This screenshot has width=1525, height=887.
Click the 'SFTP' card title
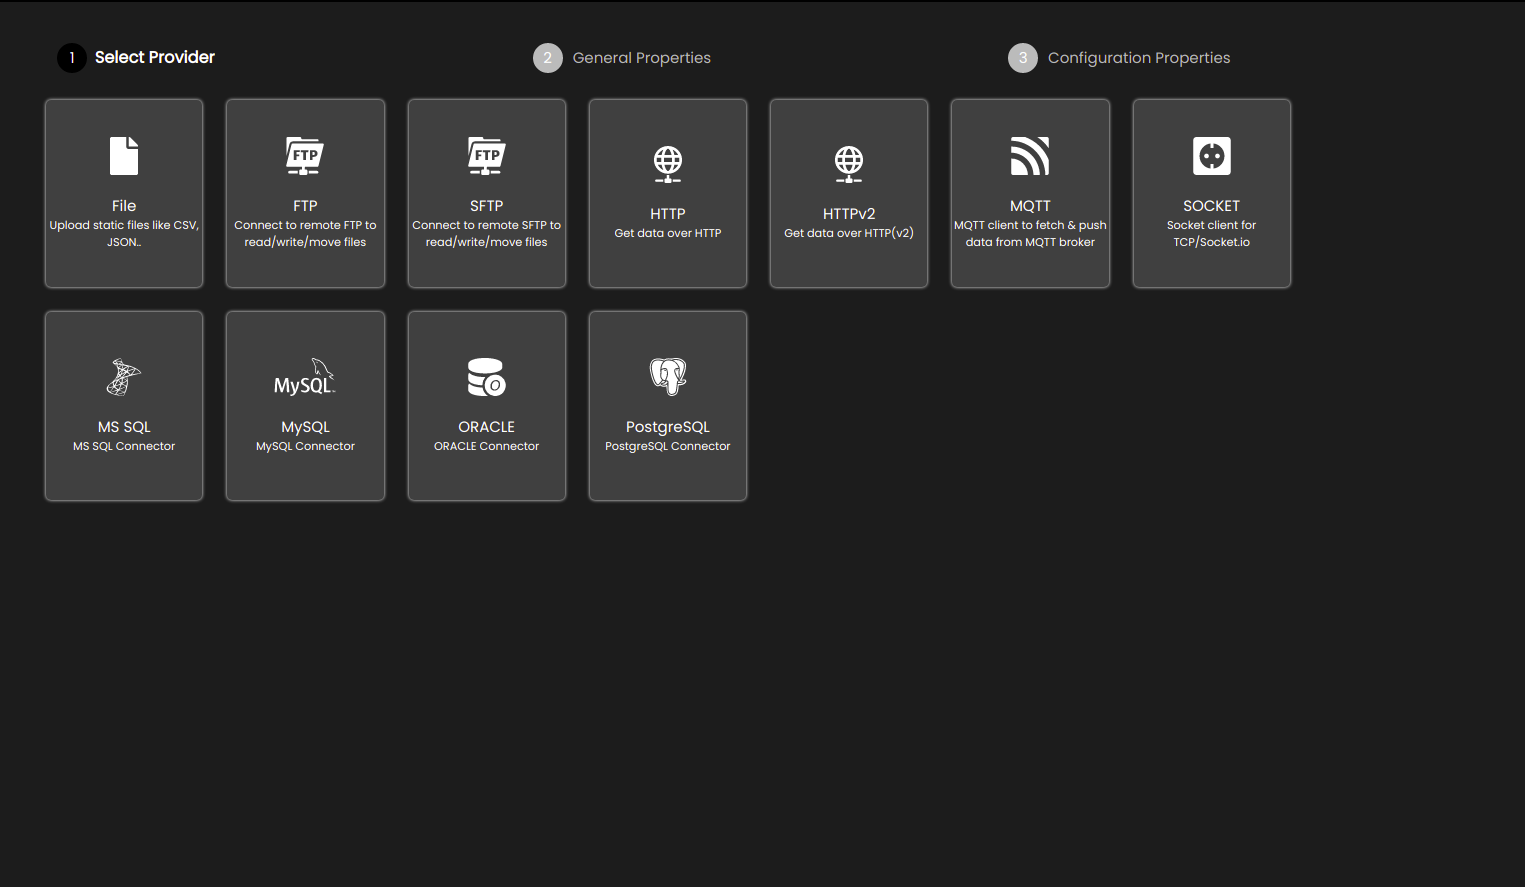point(487,206)
